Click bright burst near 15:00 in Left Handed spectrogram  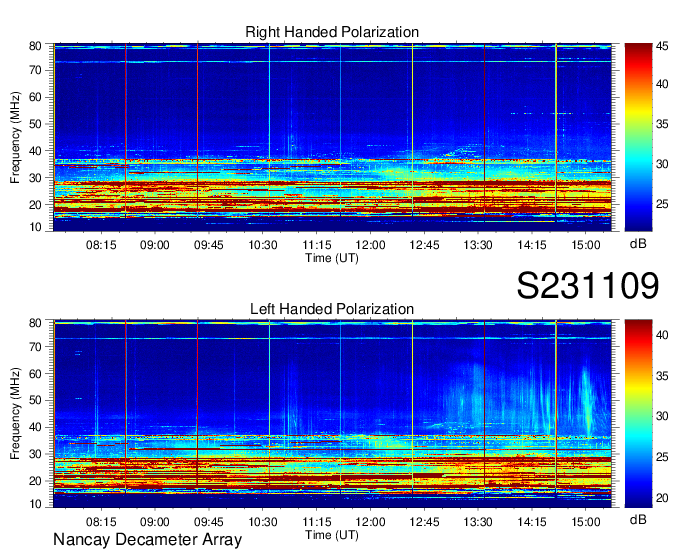tap(586, 401)
